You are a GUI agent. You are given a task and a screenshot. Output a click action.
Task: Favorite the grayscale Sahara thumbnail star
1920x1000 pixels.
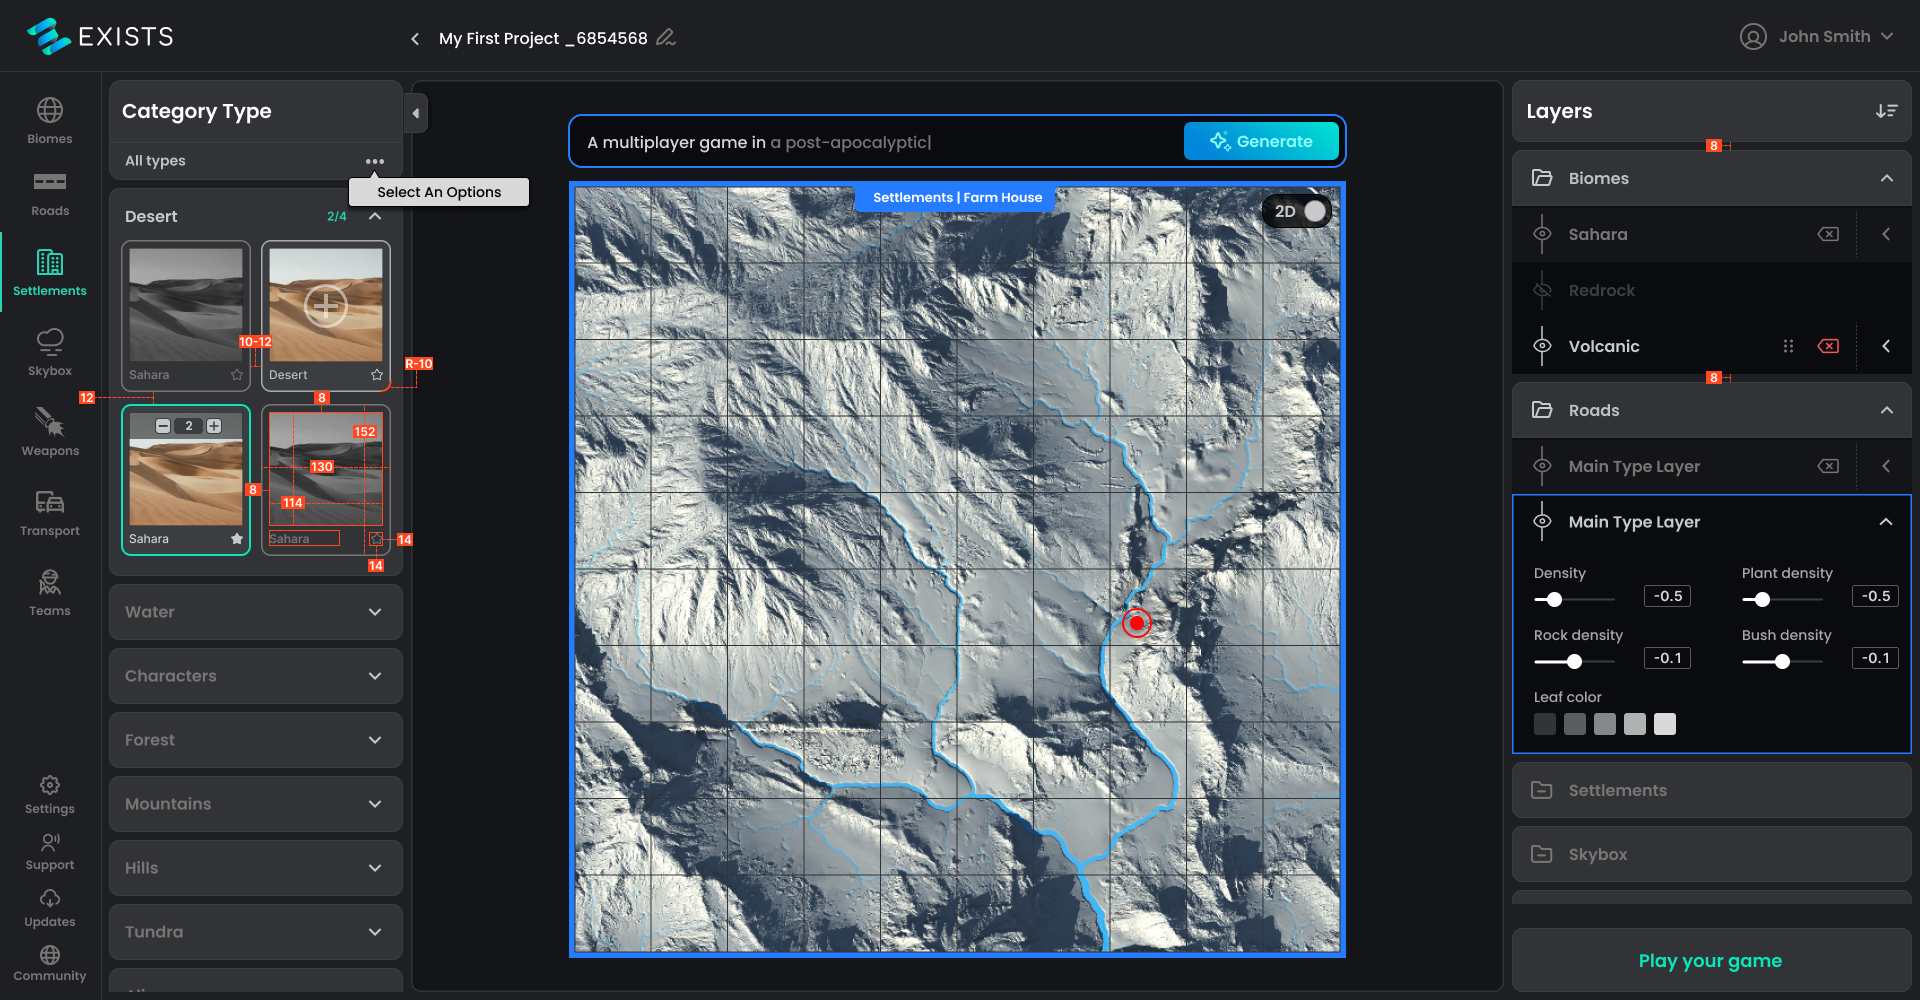(237, 375)
